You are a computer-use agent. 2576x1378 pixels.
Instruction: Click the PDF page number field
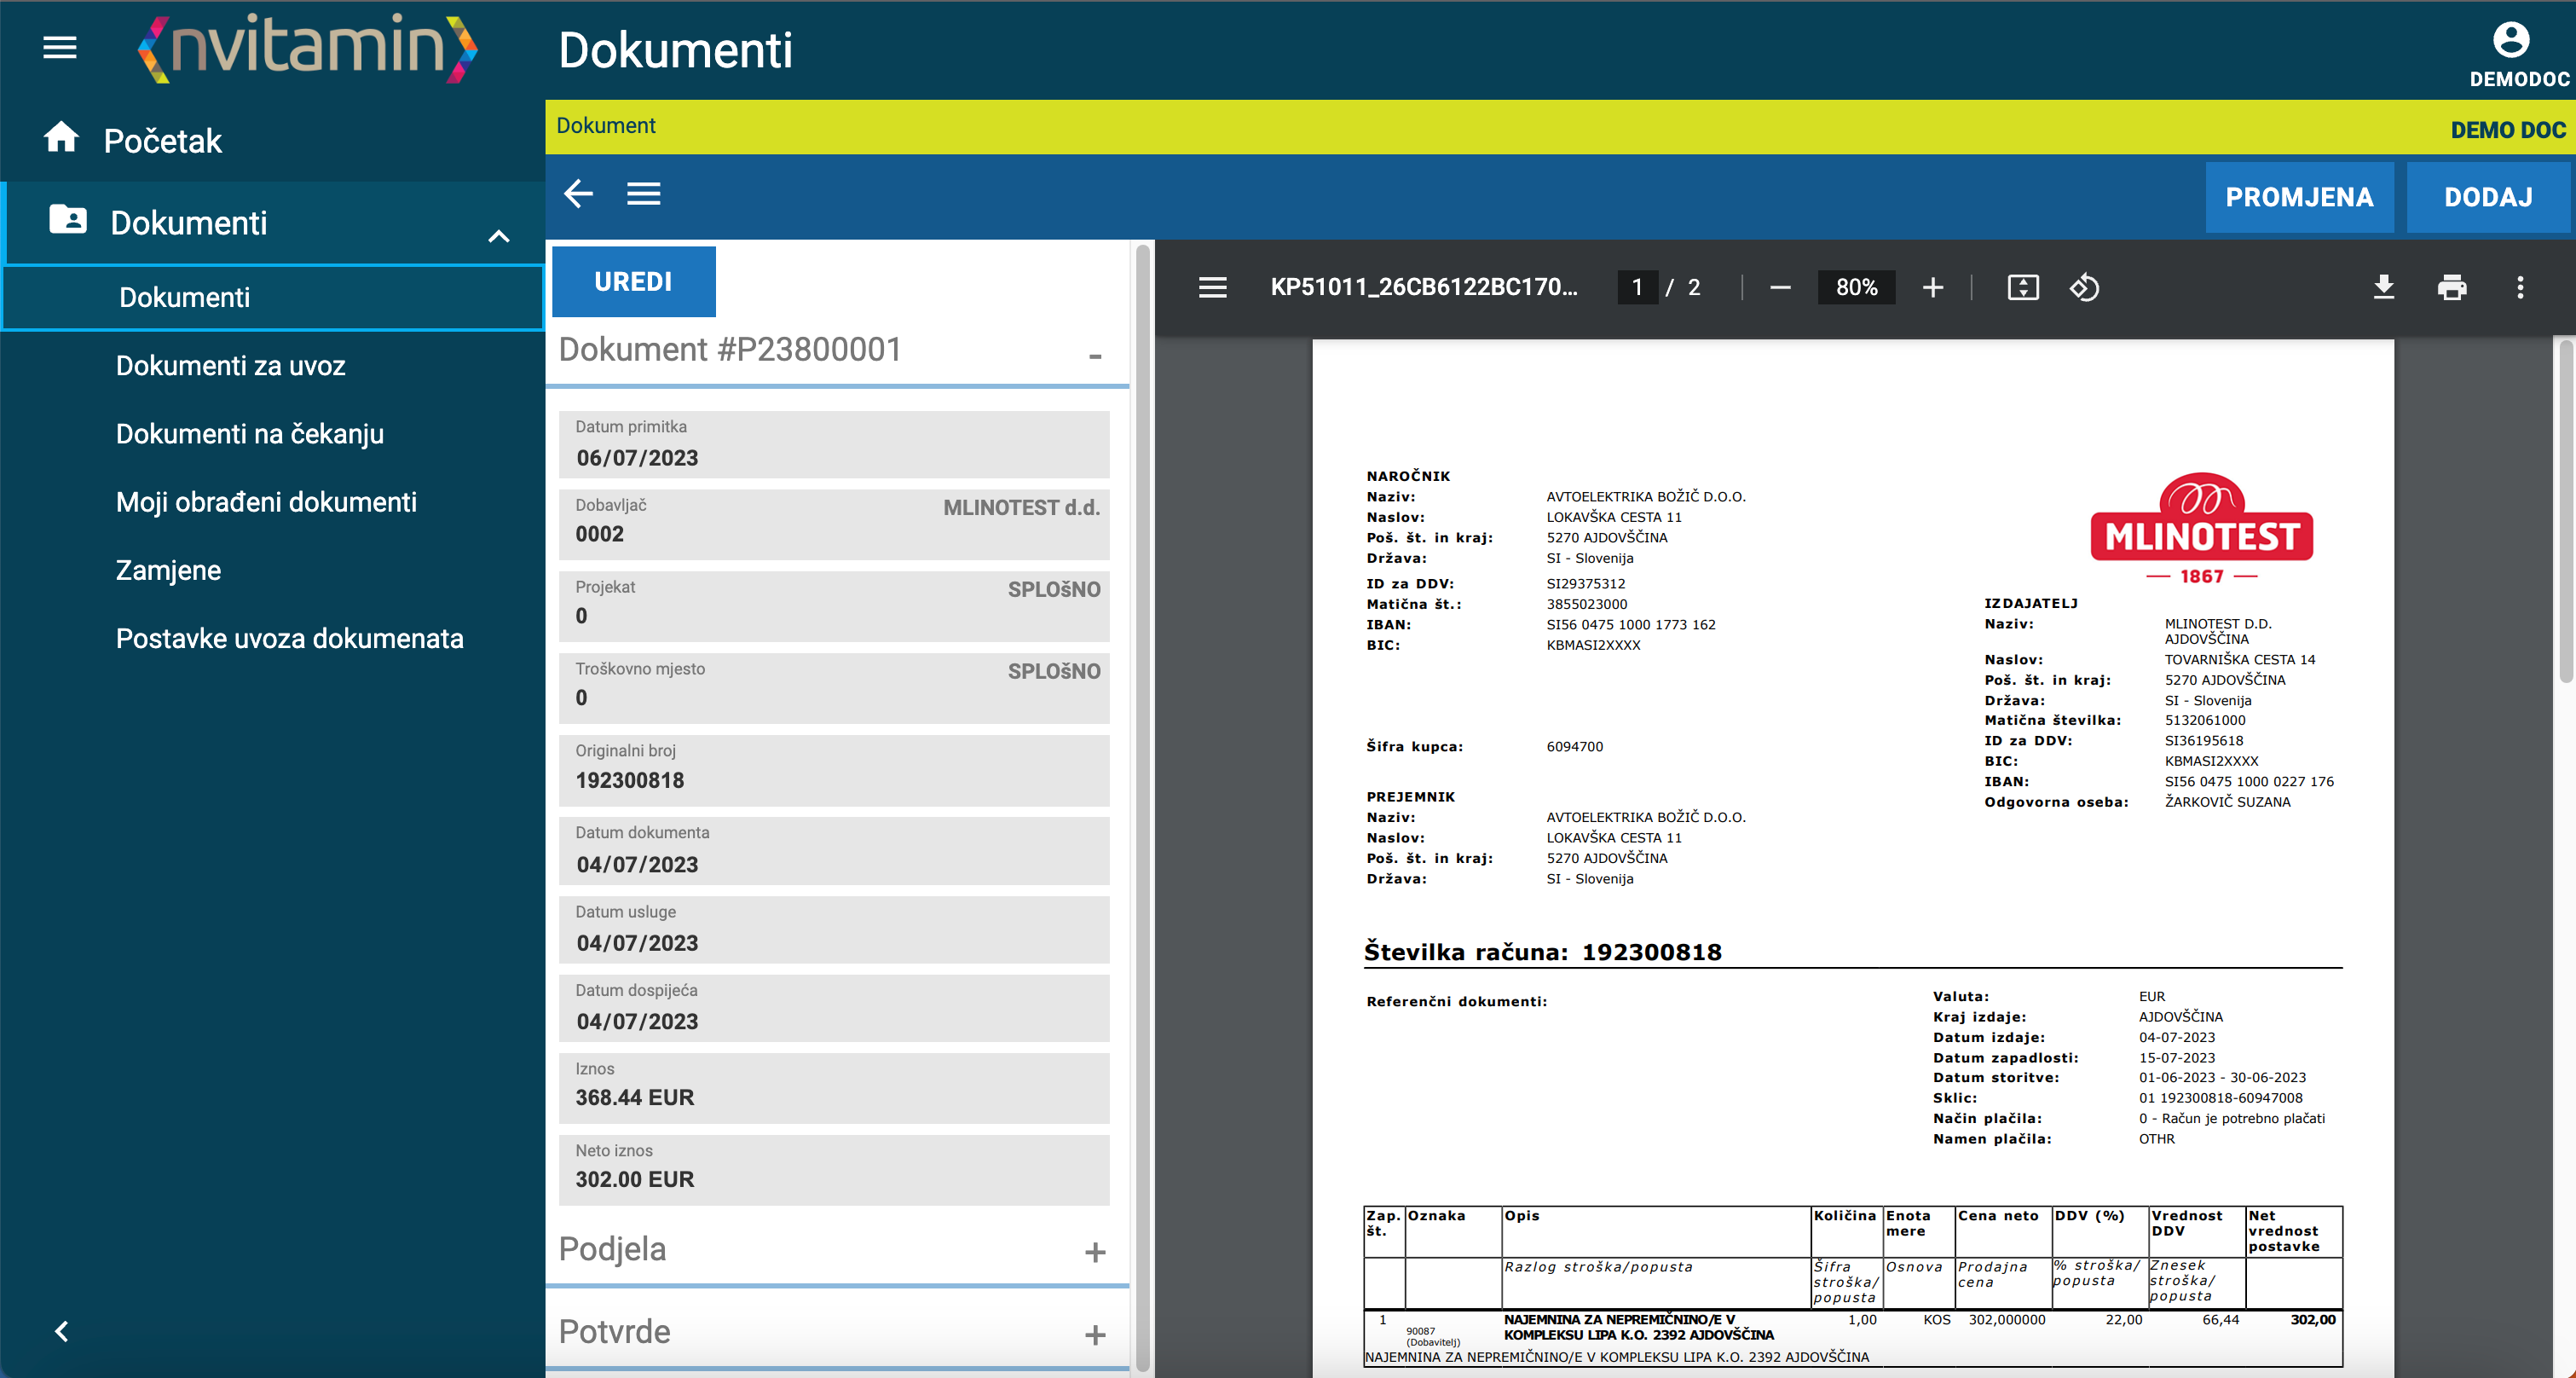click(x=1637, y=288)
